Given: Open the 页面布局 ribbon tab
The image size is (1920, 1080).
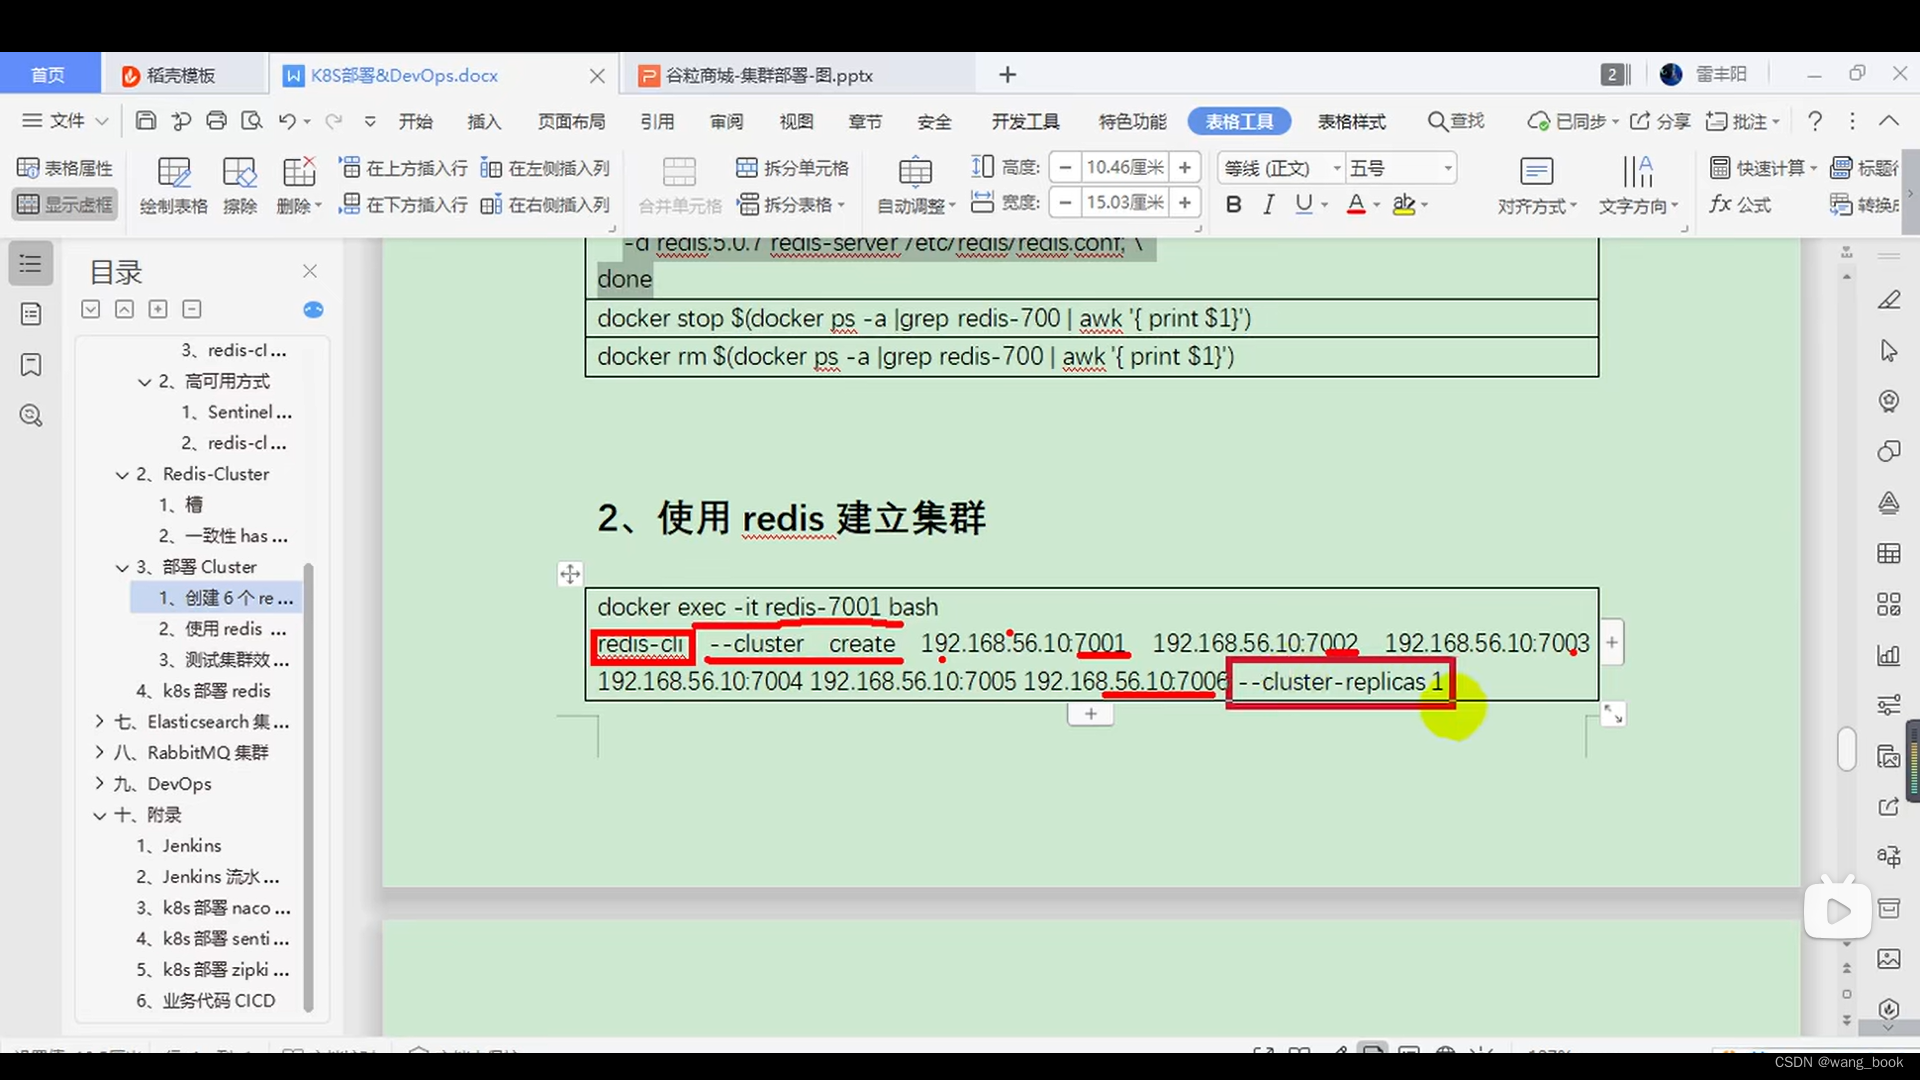Looking at the screenshot, I should pyautogui.click(x=571, y=121).
